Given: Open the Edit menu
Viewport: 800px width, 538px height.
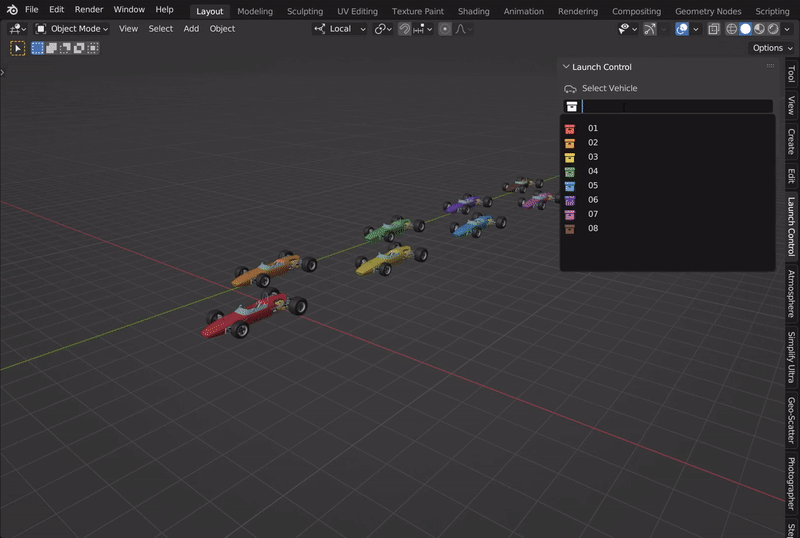Looking at the screenshot, I should click(56, 10).
